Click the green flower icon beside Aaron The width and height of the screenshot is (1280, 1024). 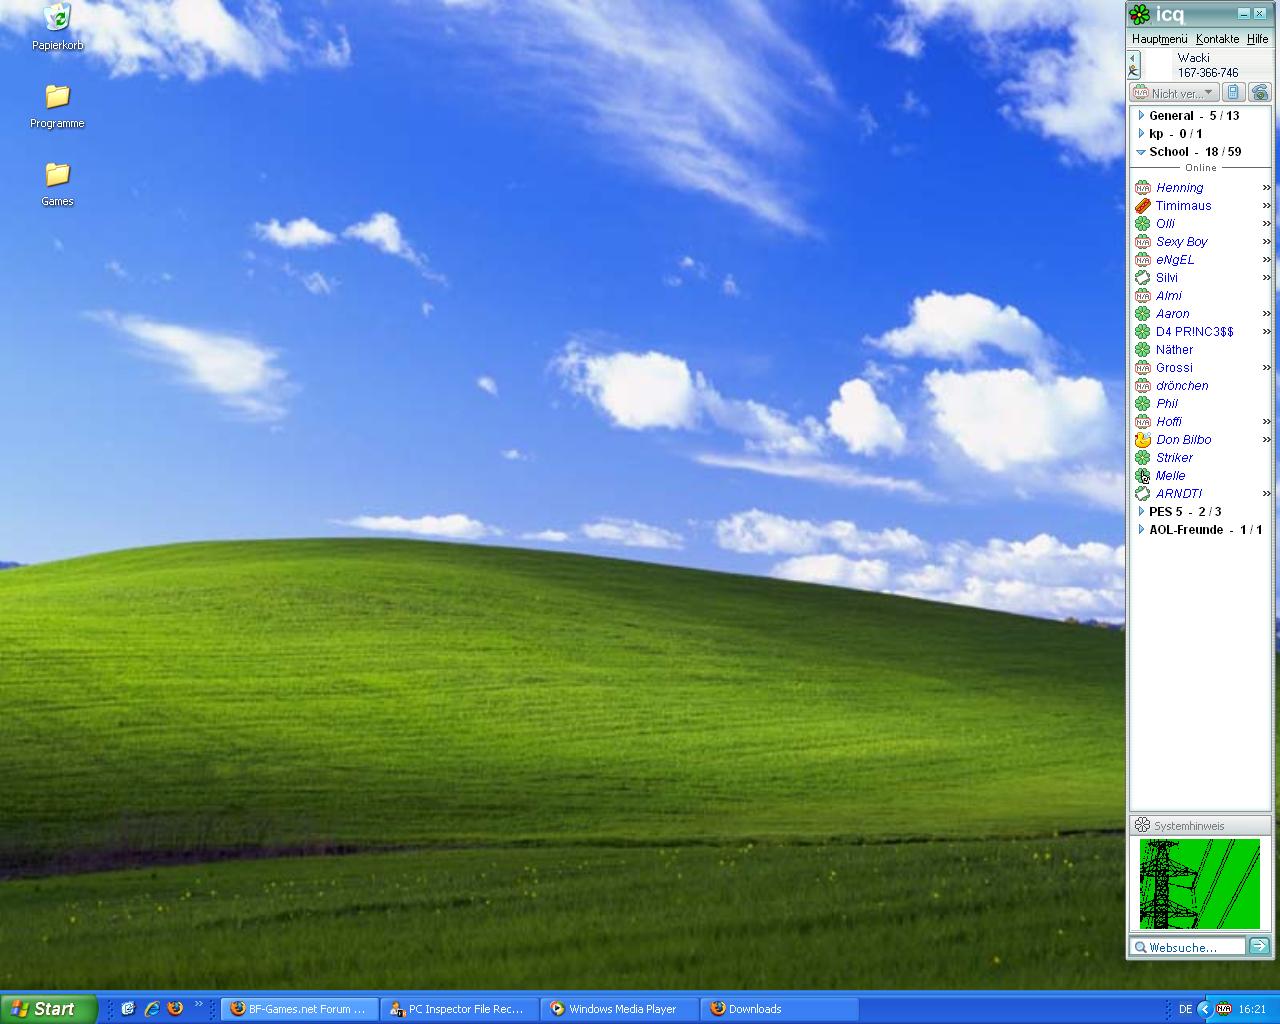pos(1143,314)
